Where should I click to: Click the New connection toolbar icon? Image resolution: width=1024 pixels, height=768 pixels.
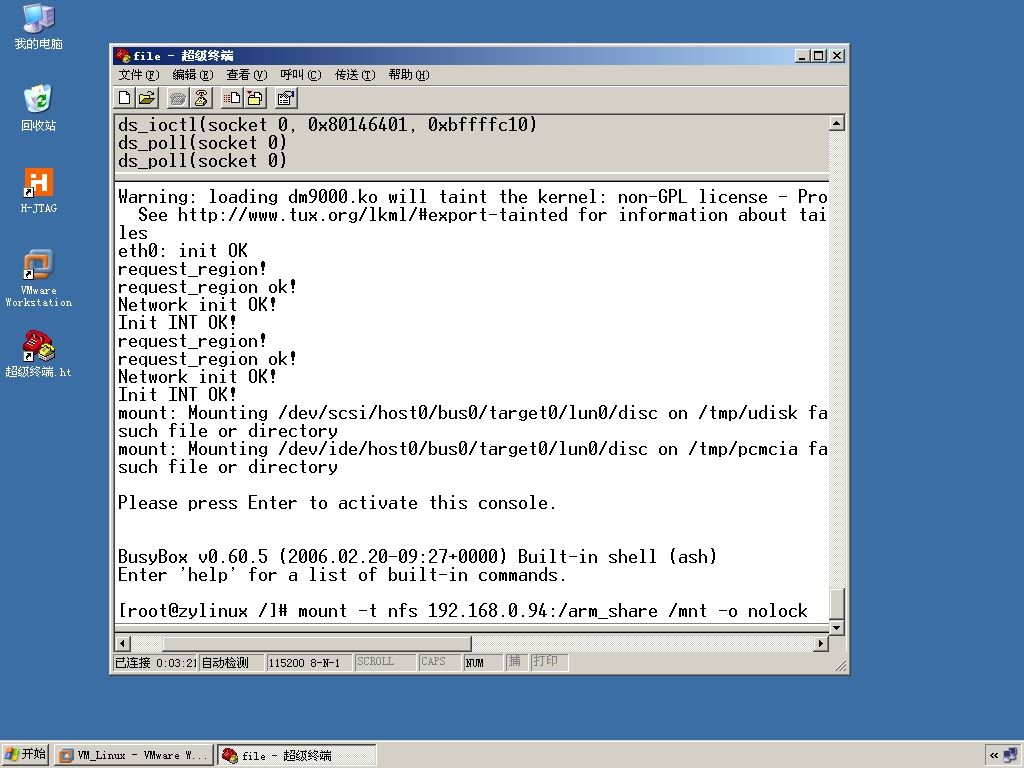[124, 98]
